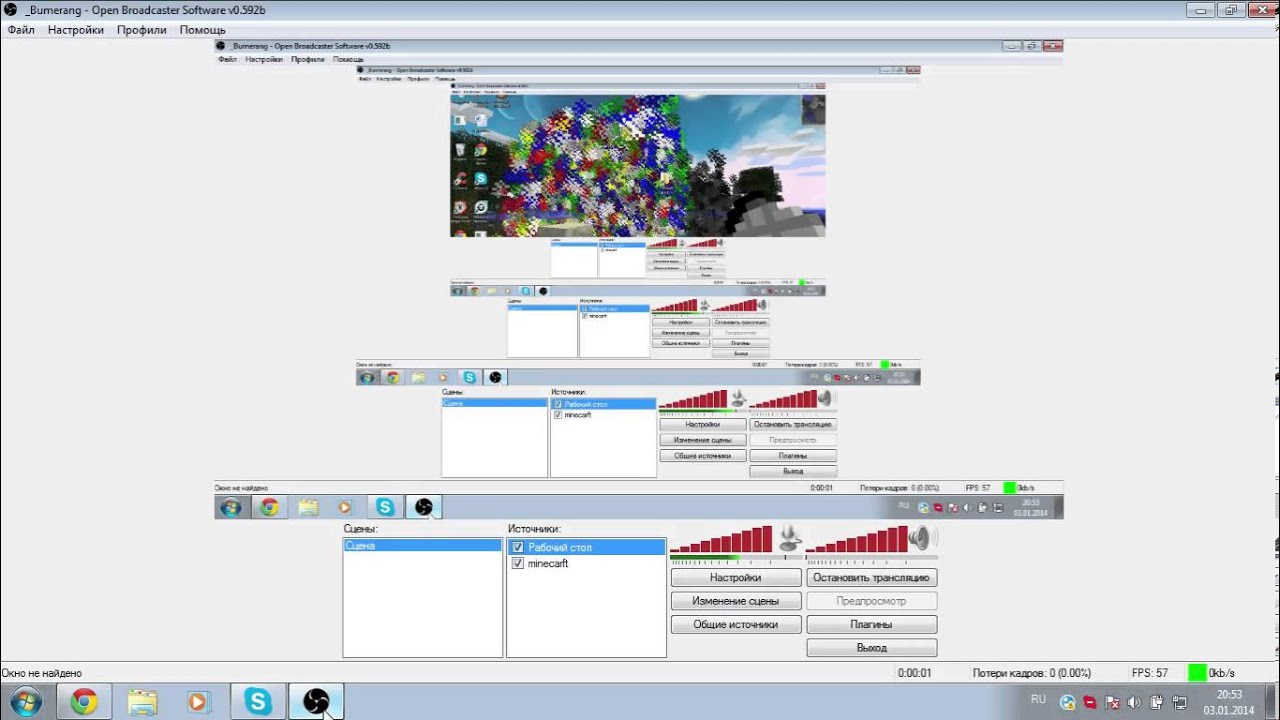Screen dimensions: 1280x720
Task: Select the minecraft source row
Action: [586, 563]
